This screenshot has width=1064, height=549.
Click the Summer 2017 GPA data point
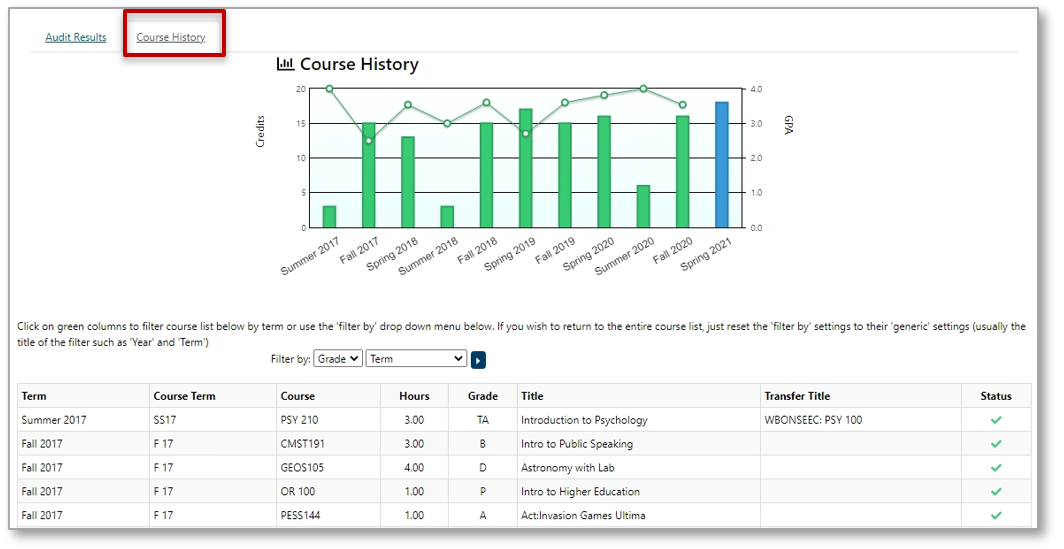coord(329,89)
